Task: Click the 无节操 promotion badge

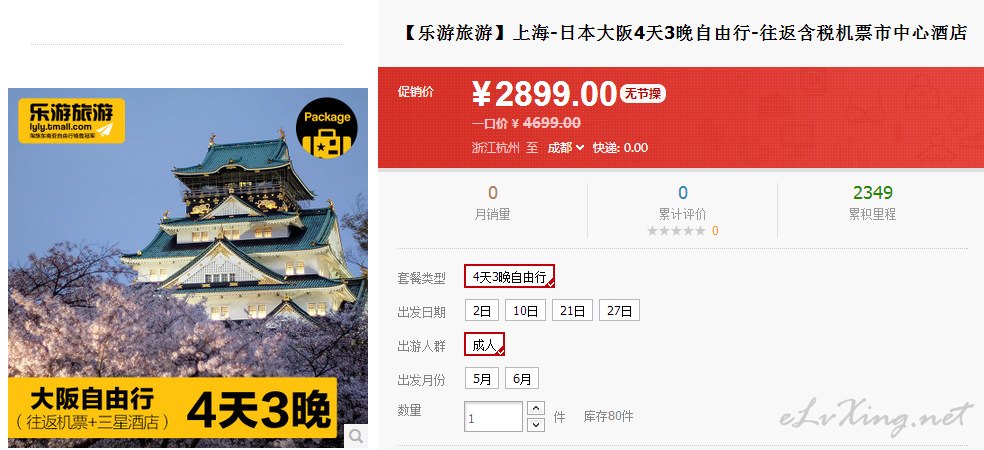Action: [643, 94]
